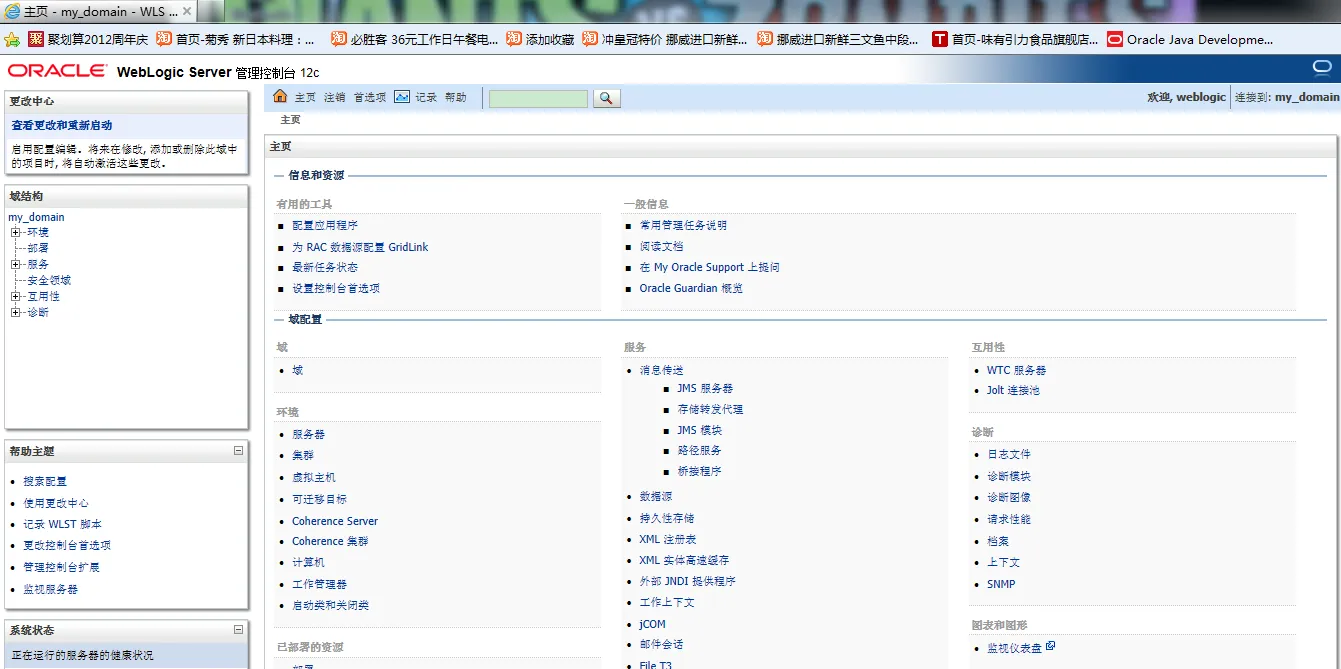Open 挪威进口新鲜三文鱼中段 bookmark

(838, 40)
